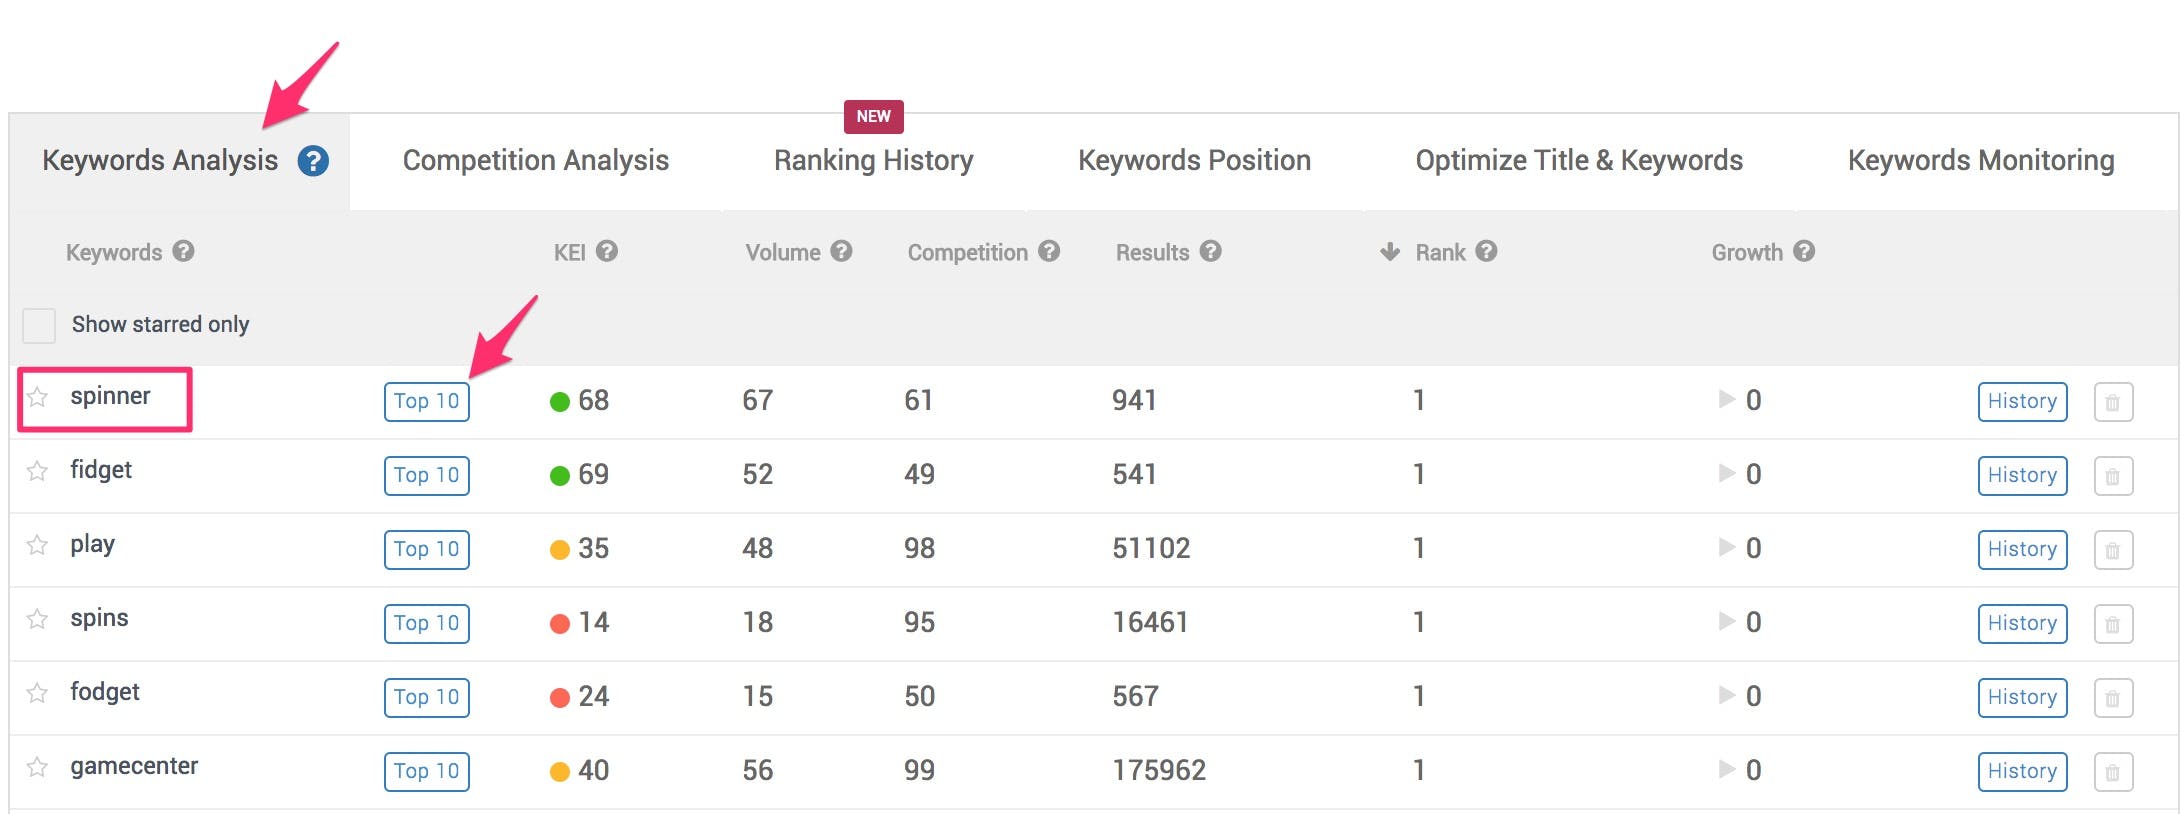
Task: Click the green KEI indicator for spinner
Action: pyautogui.click(x=560, y=402)
